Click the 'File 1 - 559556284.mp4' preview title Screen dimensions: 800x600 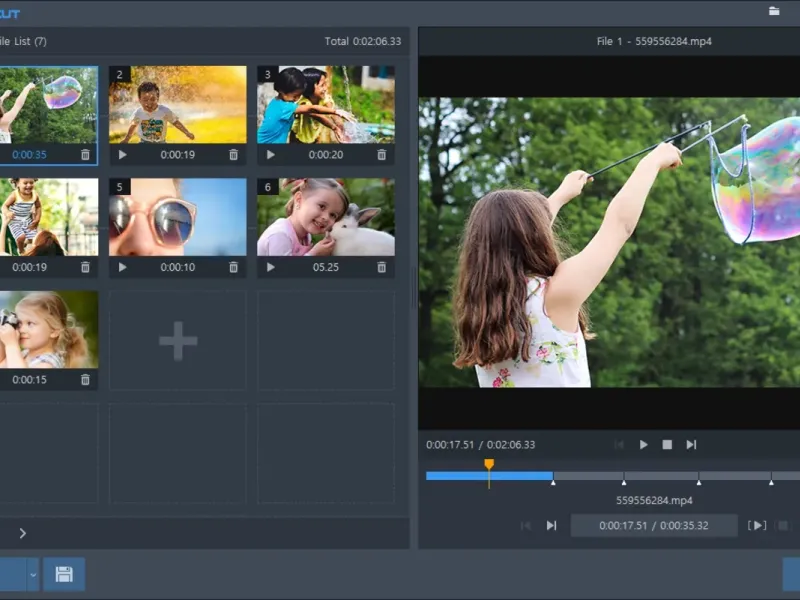point(654,41)
